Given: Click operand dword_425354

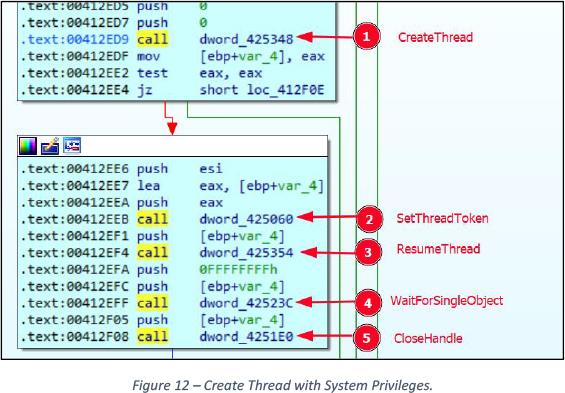Looking at the screenshot, I should (x=246, y=253).
